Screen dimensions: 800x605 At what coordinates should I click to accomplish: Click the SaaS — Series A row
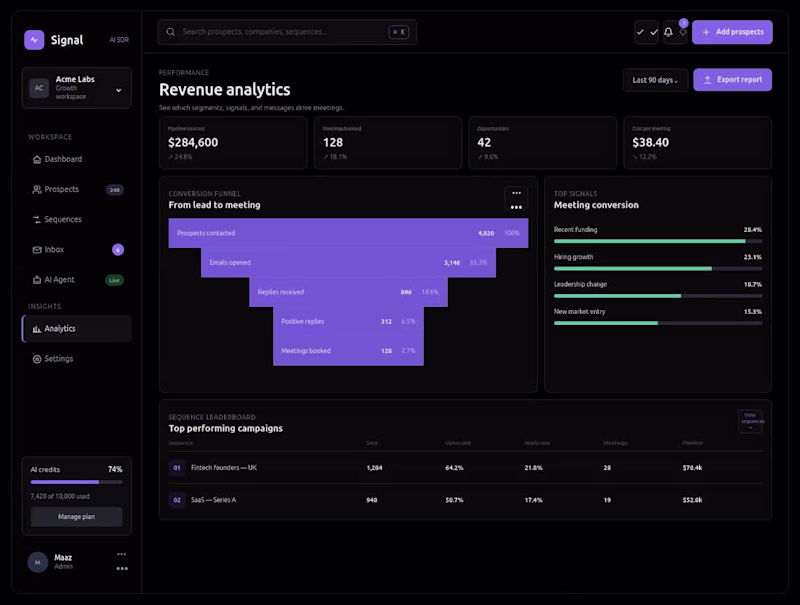pos(465,500)
